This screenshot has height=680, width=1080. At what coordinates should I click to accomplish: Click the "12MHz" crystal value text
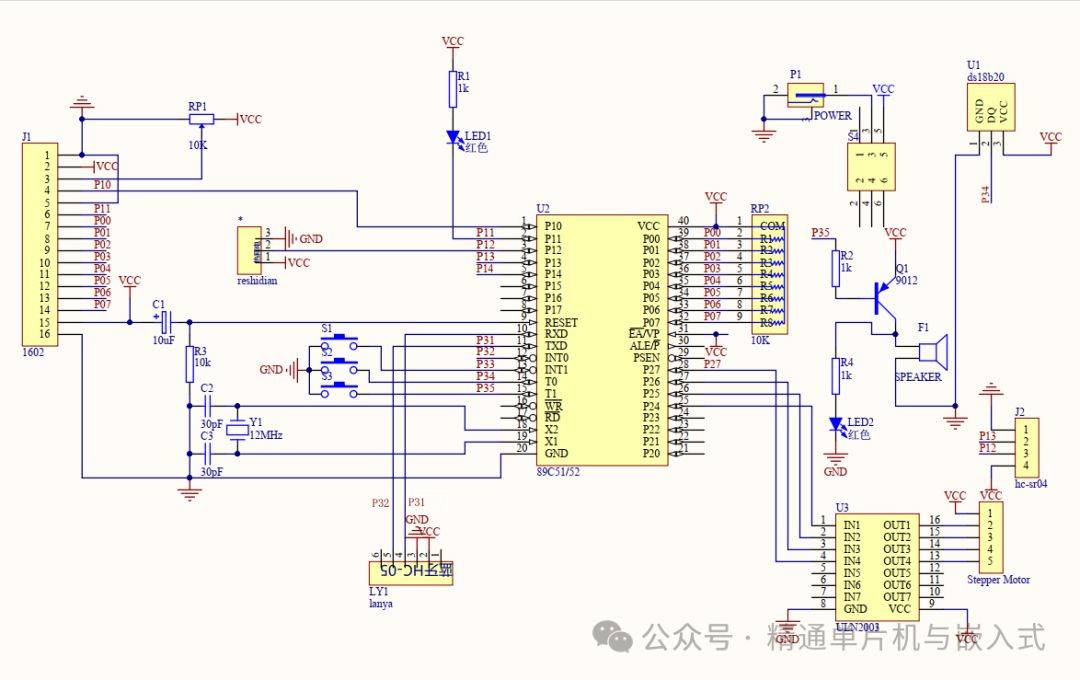pyautogui.click(x=265, y=435)
